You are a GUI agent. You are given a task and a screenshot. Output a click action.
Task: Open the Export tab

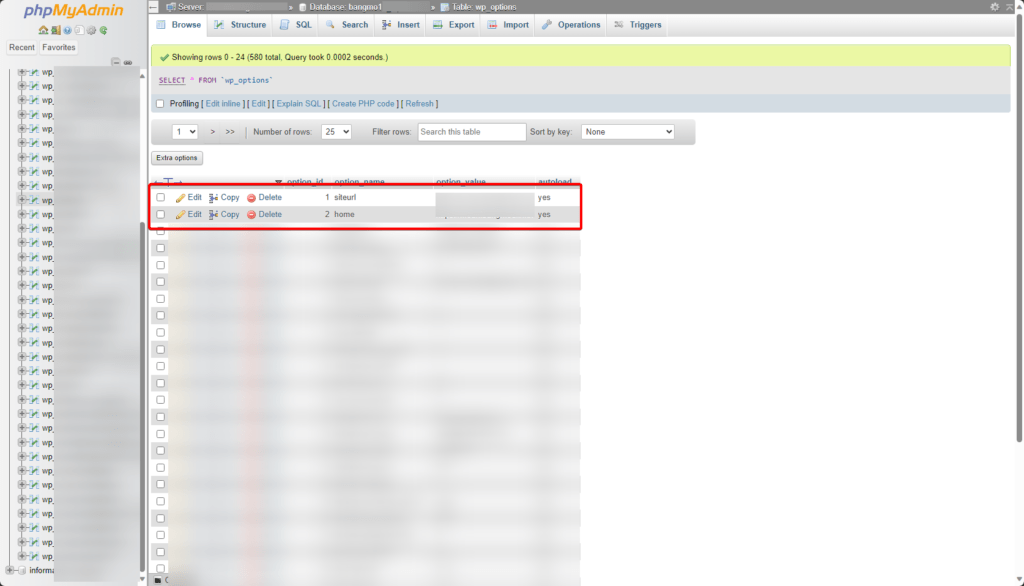pos(454,25)
